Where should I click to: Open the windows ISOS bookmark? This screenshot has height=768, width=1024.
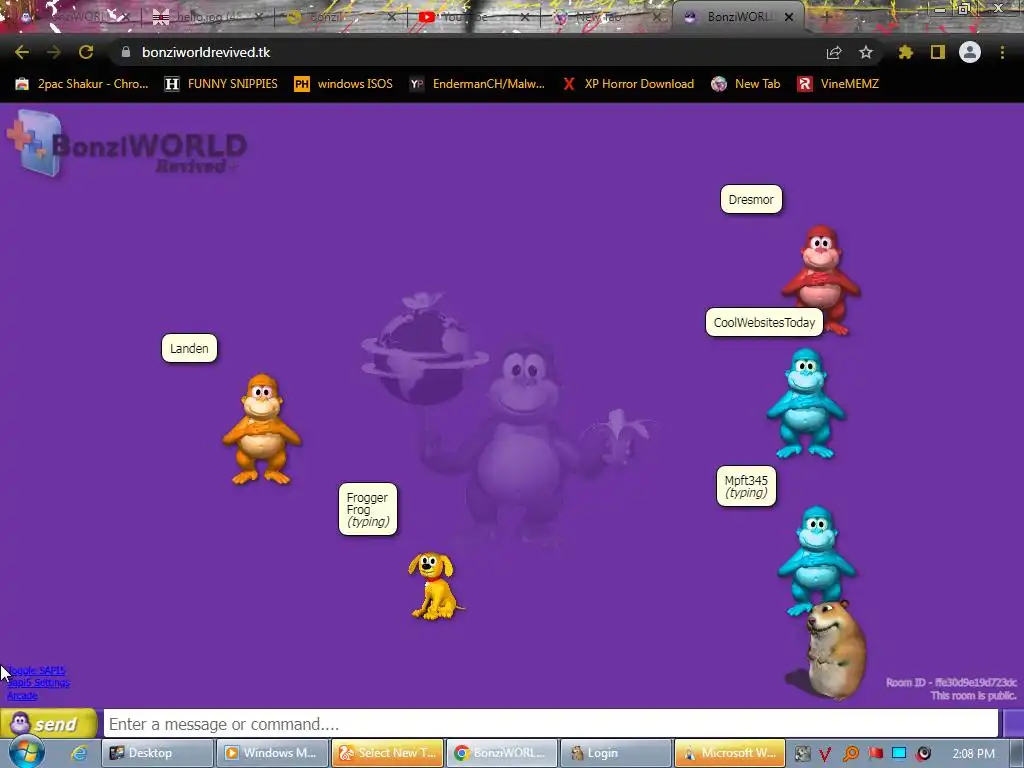pos(344,84)
